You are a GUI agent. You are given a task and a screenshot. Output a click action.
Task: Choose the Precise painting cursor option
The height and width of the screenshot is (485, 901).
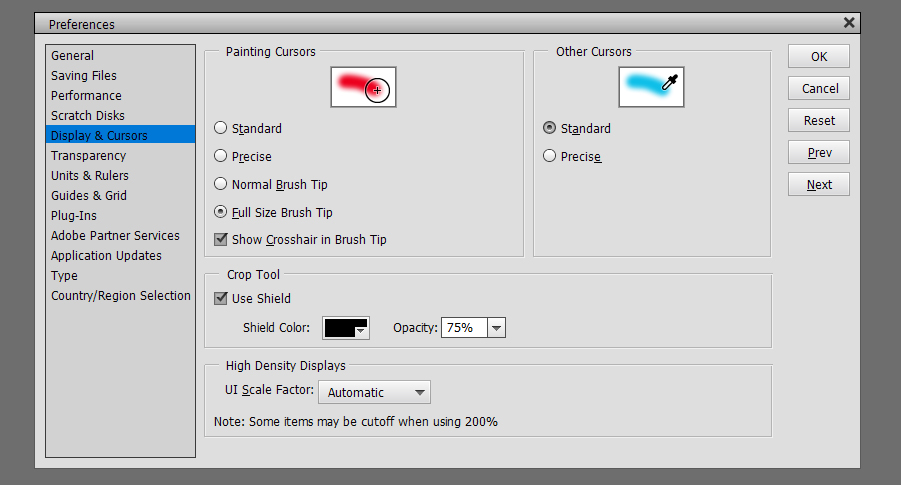click(221, 156)
